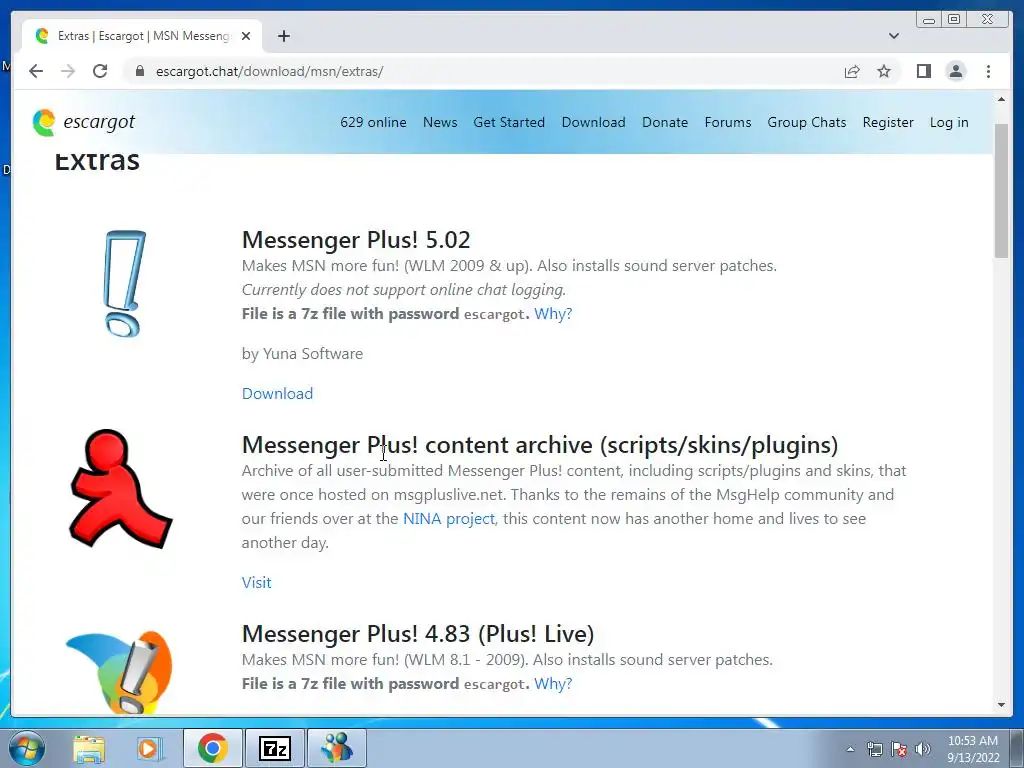This screenshot has width=1024, height=768.
Task: Click the forward navigation arrow
Action: (68, 71)
